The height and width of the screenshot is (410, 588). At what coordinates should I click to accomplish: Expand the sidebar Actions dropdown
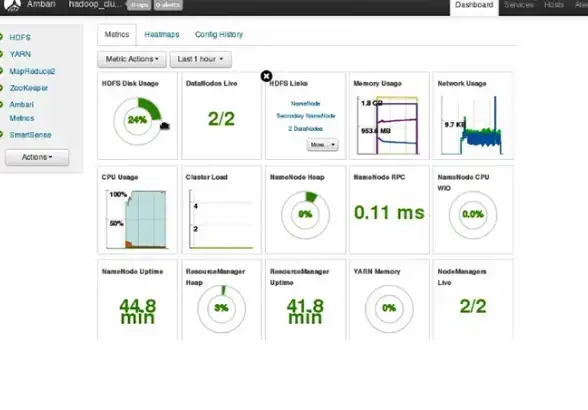coord(37,157)
